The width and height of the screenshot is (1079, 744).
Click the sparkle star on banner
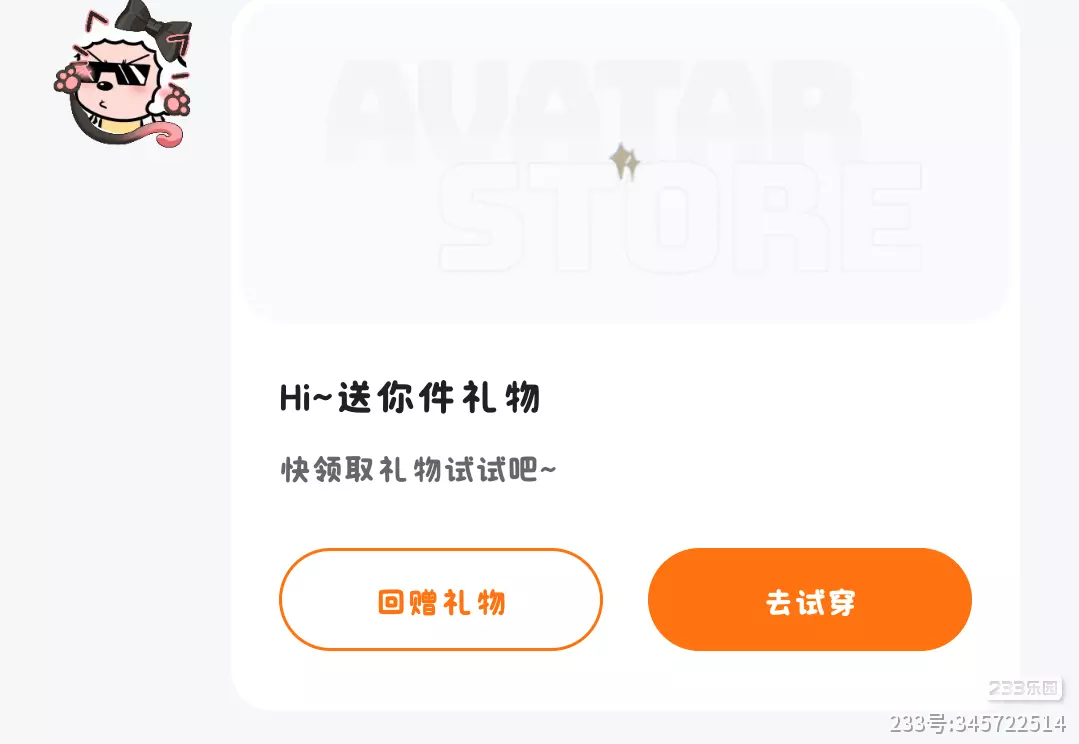coord(625,162)
